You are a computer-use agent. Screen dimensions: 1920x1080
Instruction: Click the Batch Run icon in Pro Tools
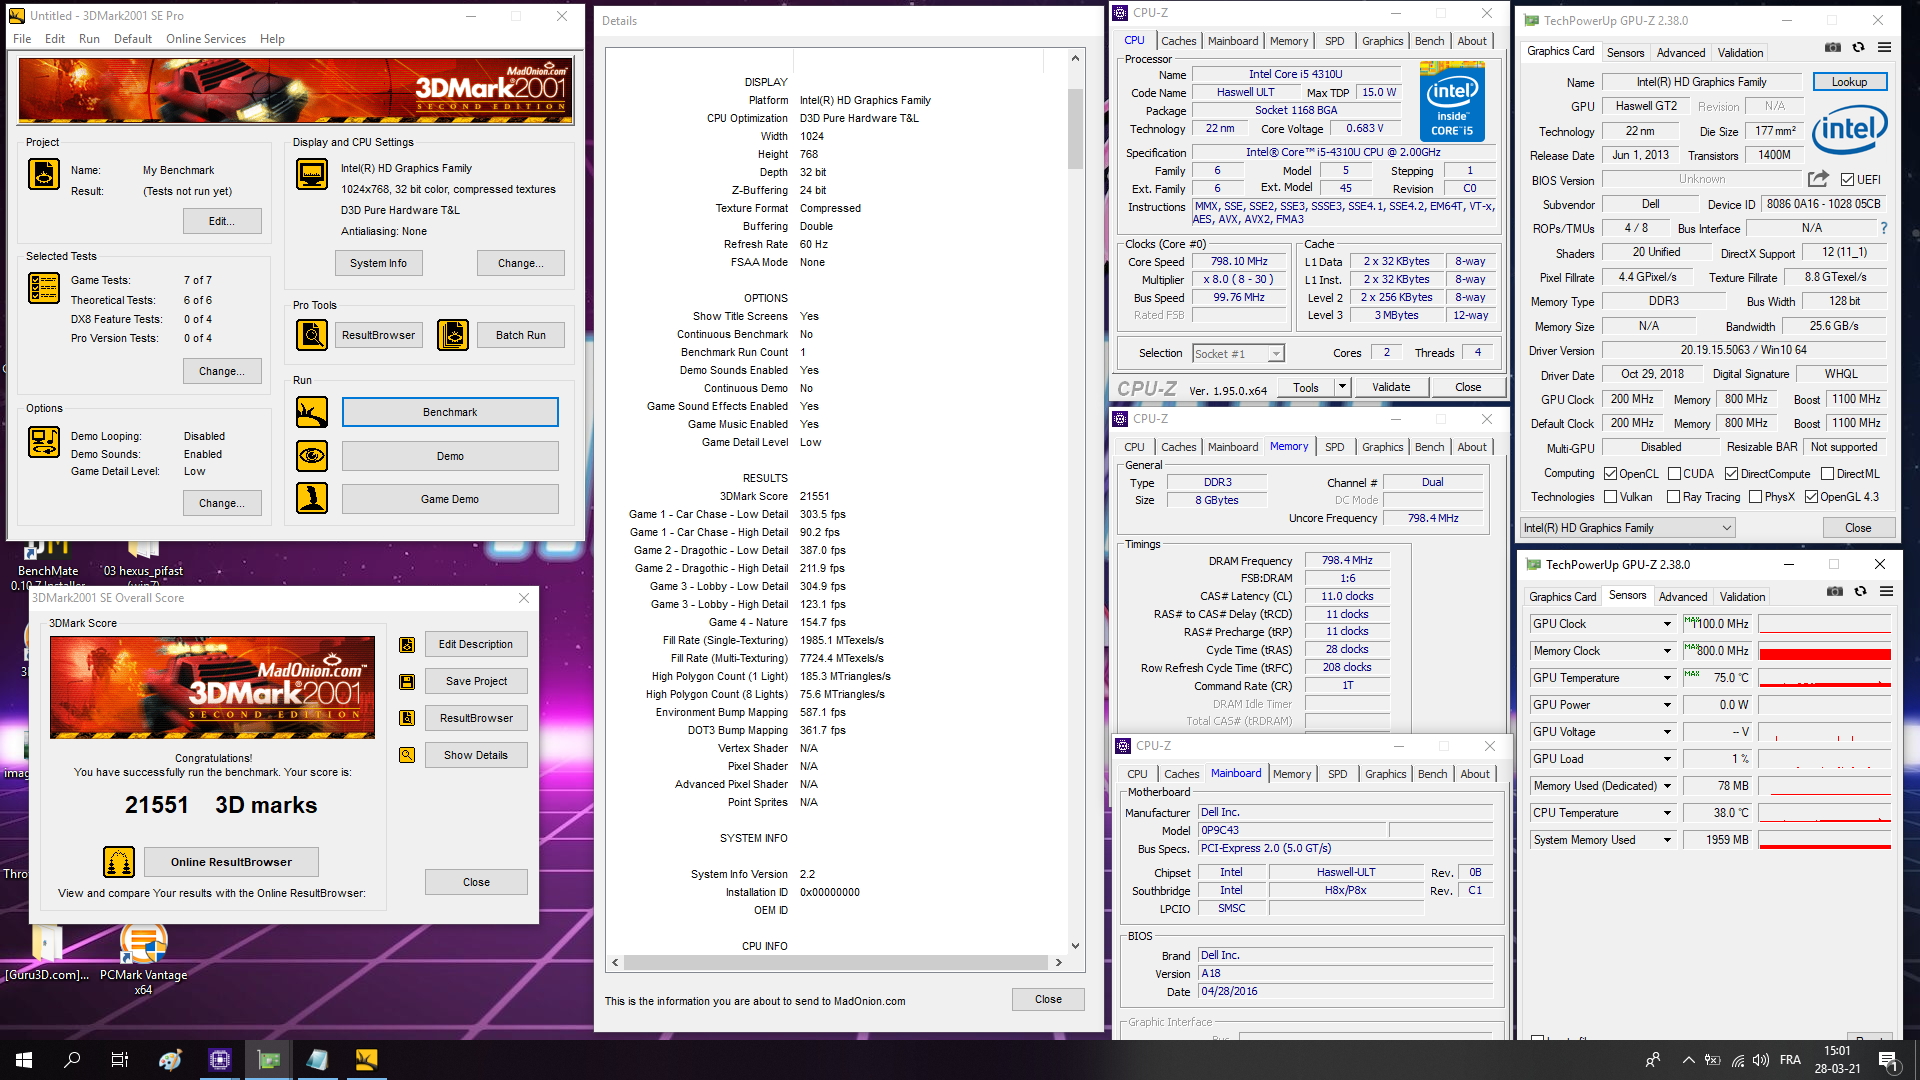[453, 335]
